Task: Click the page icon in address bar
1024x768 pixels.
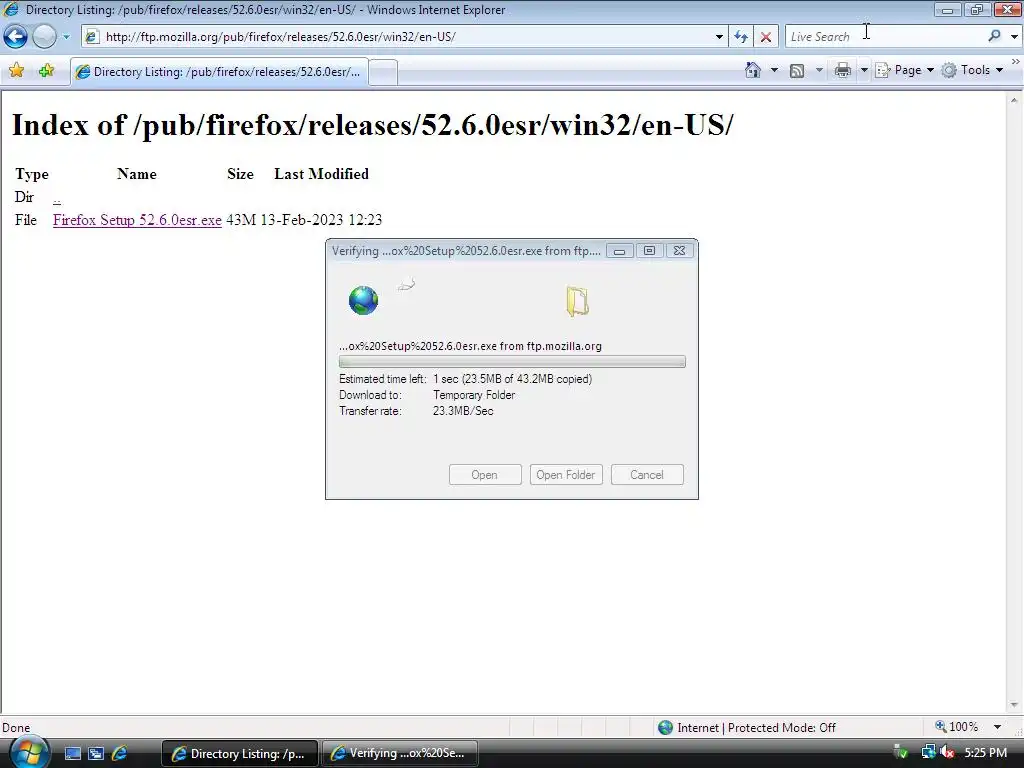Action: pos(92,37)
